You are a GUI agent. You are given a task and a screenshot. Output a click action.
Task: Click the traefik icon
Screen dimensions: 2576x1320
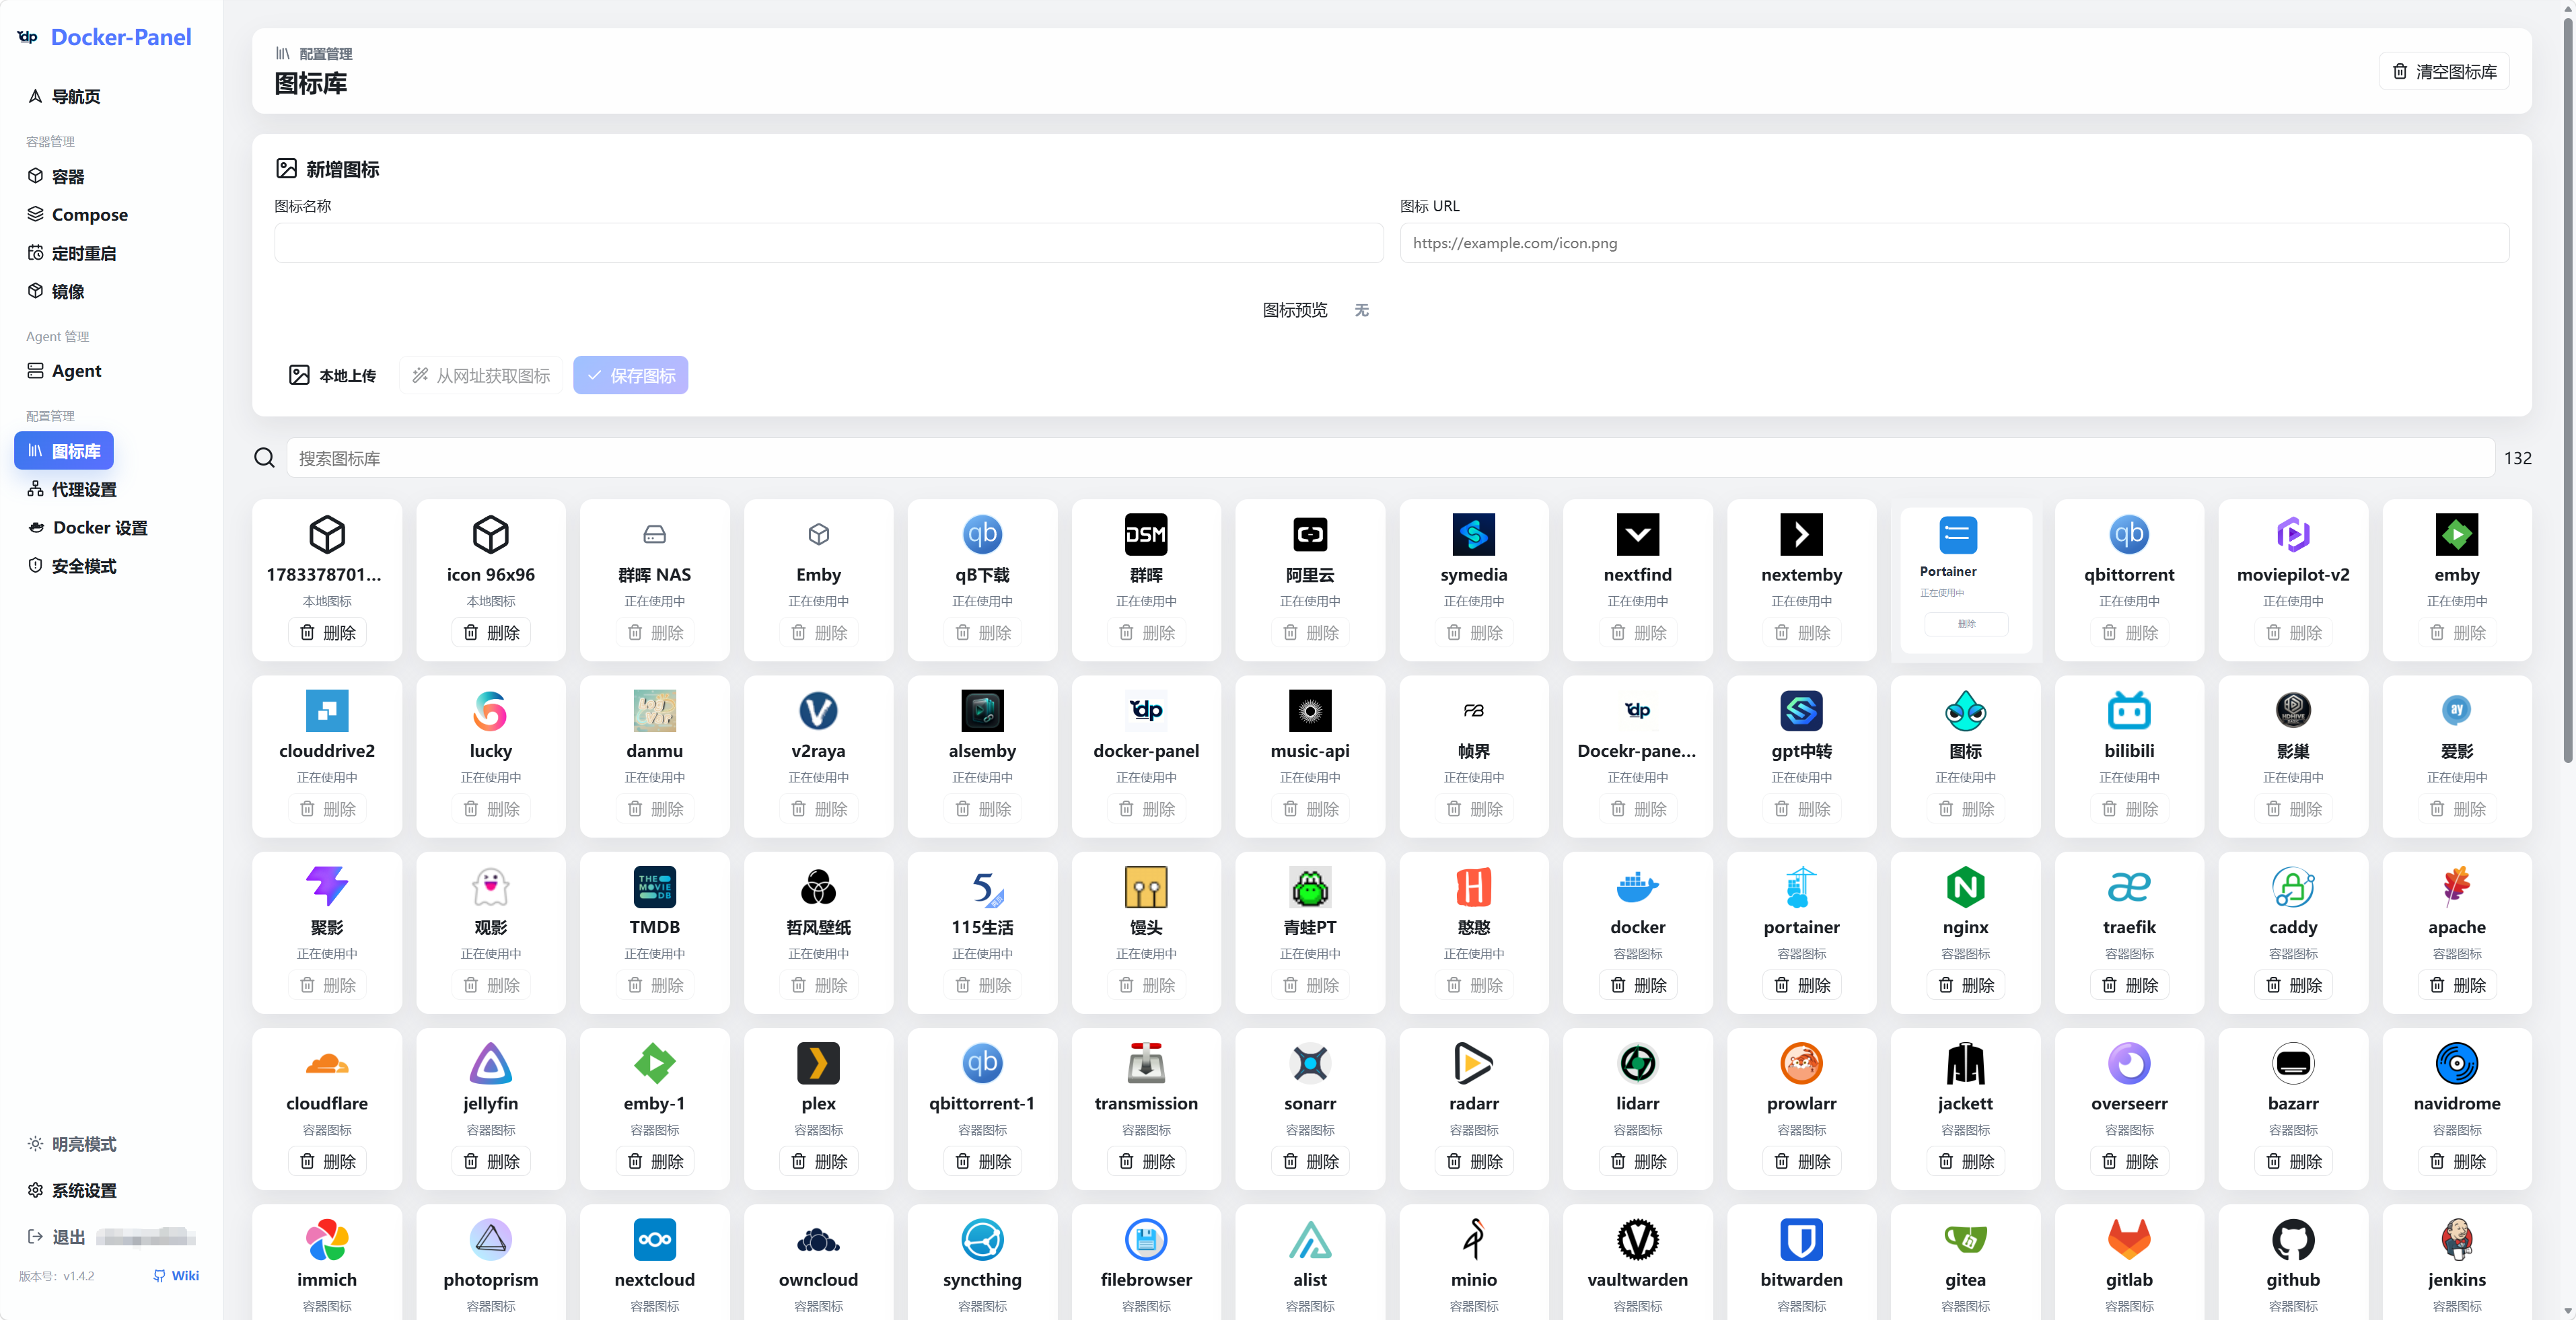click(2129, 886)
